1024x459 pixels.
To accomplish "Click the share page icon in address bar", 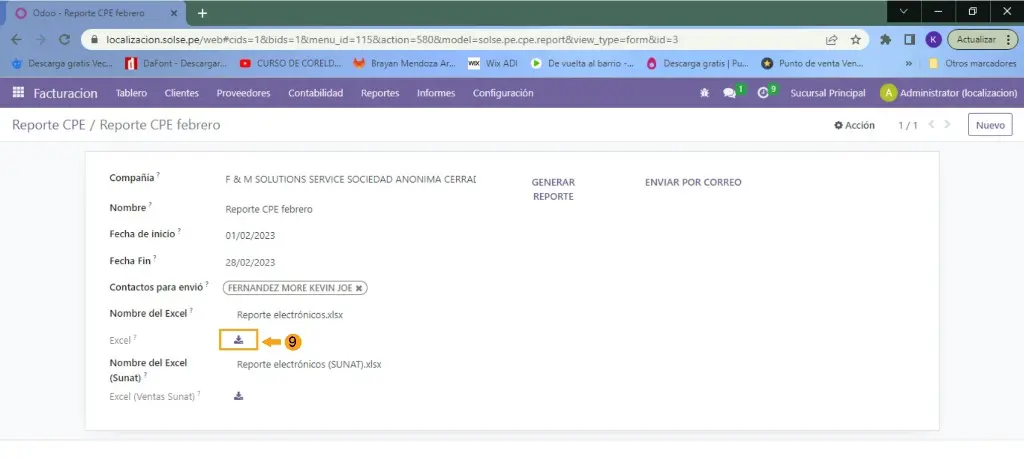I will click(x=831, y=40).
